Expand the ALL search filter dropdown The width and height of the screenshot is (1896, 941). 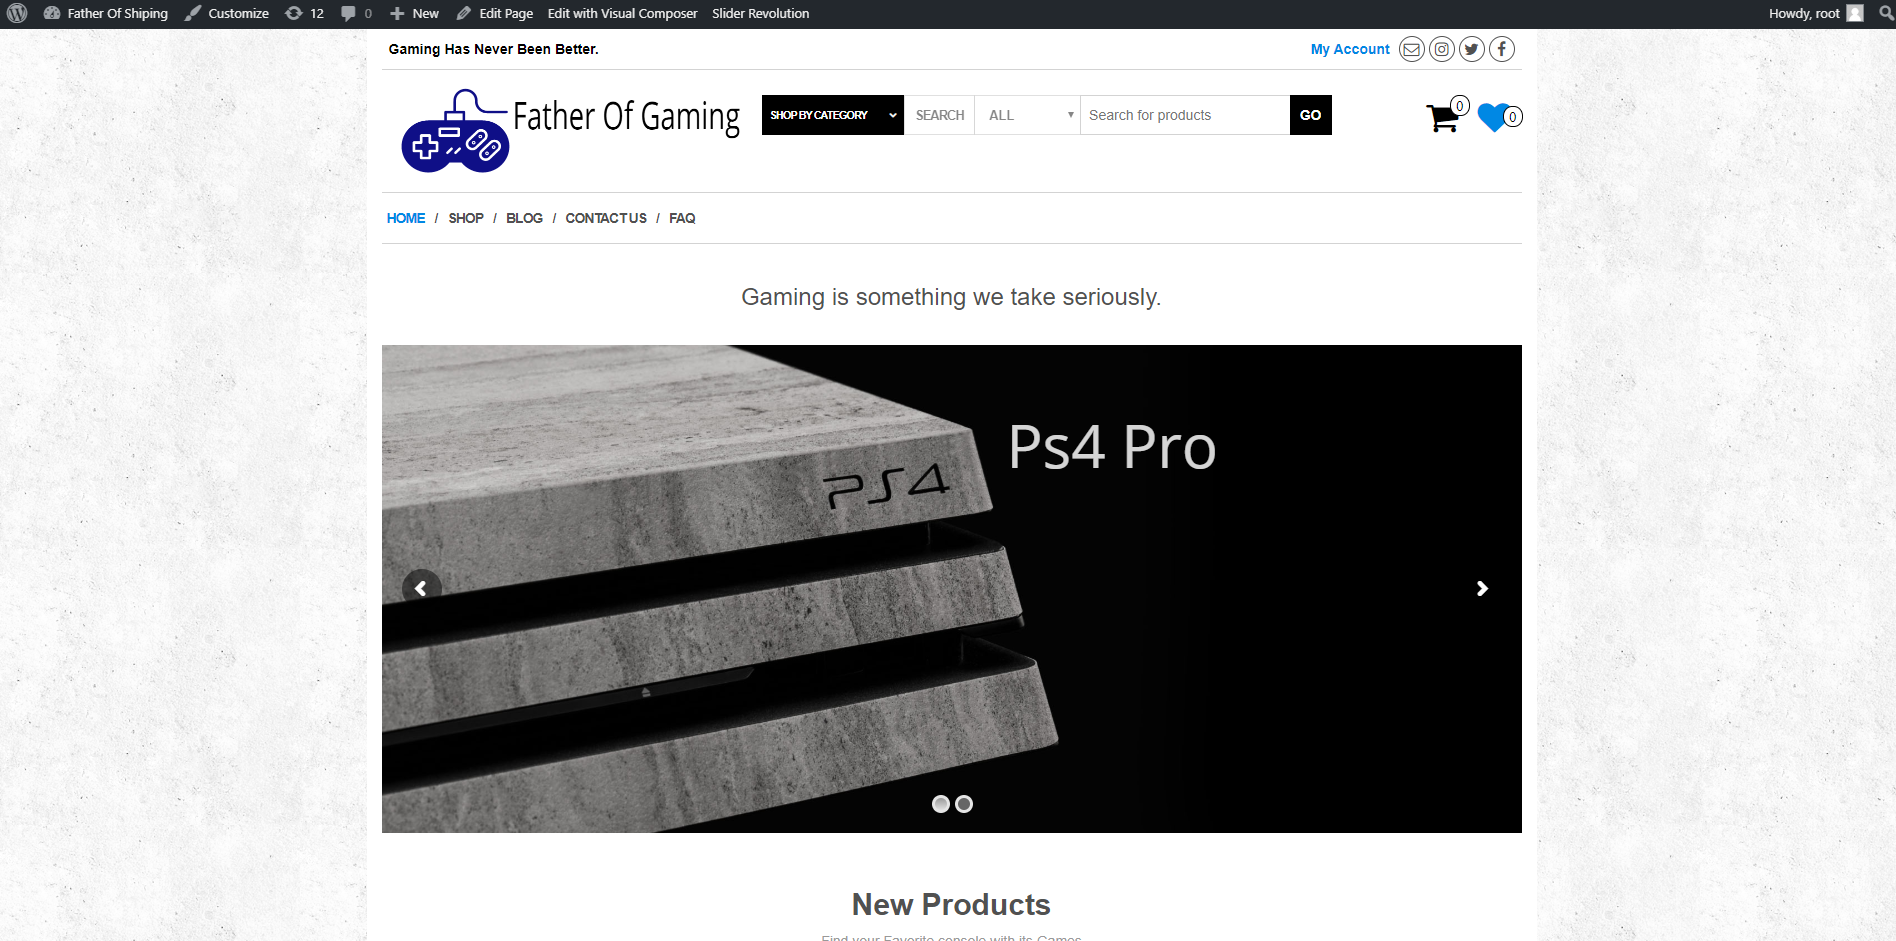pyautogui.click(x=1027, y=114)
